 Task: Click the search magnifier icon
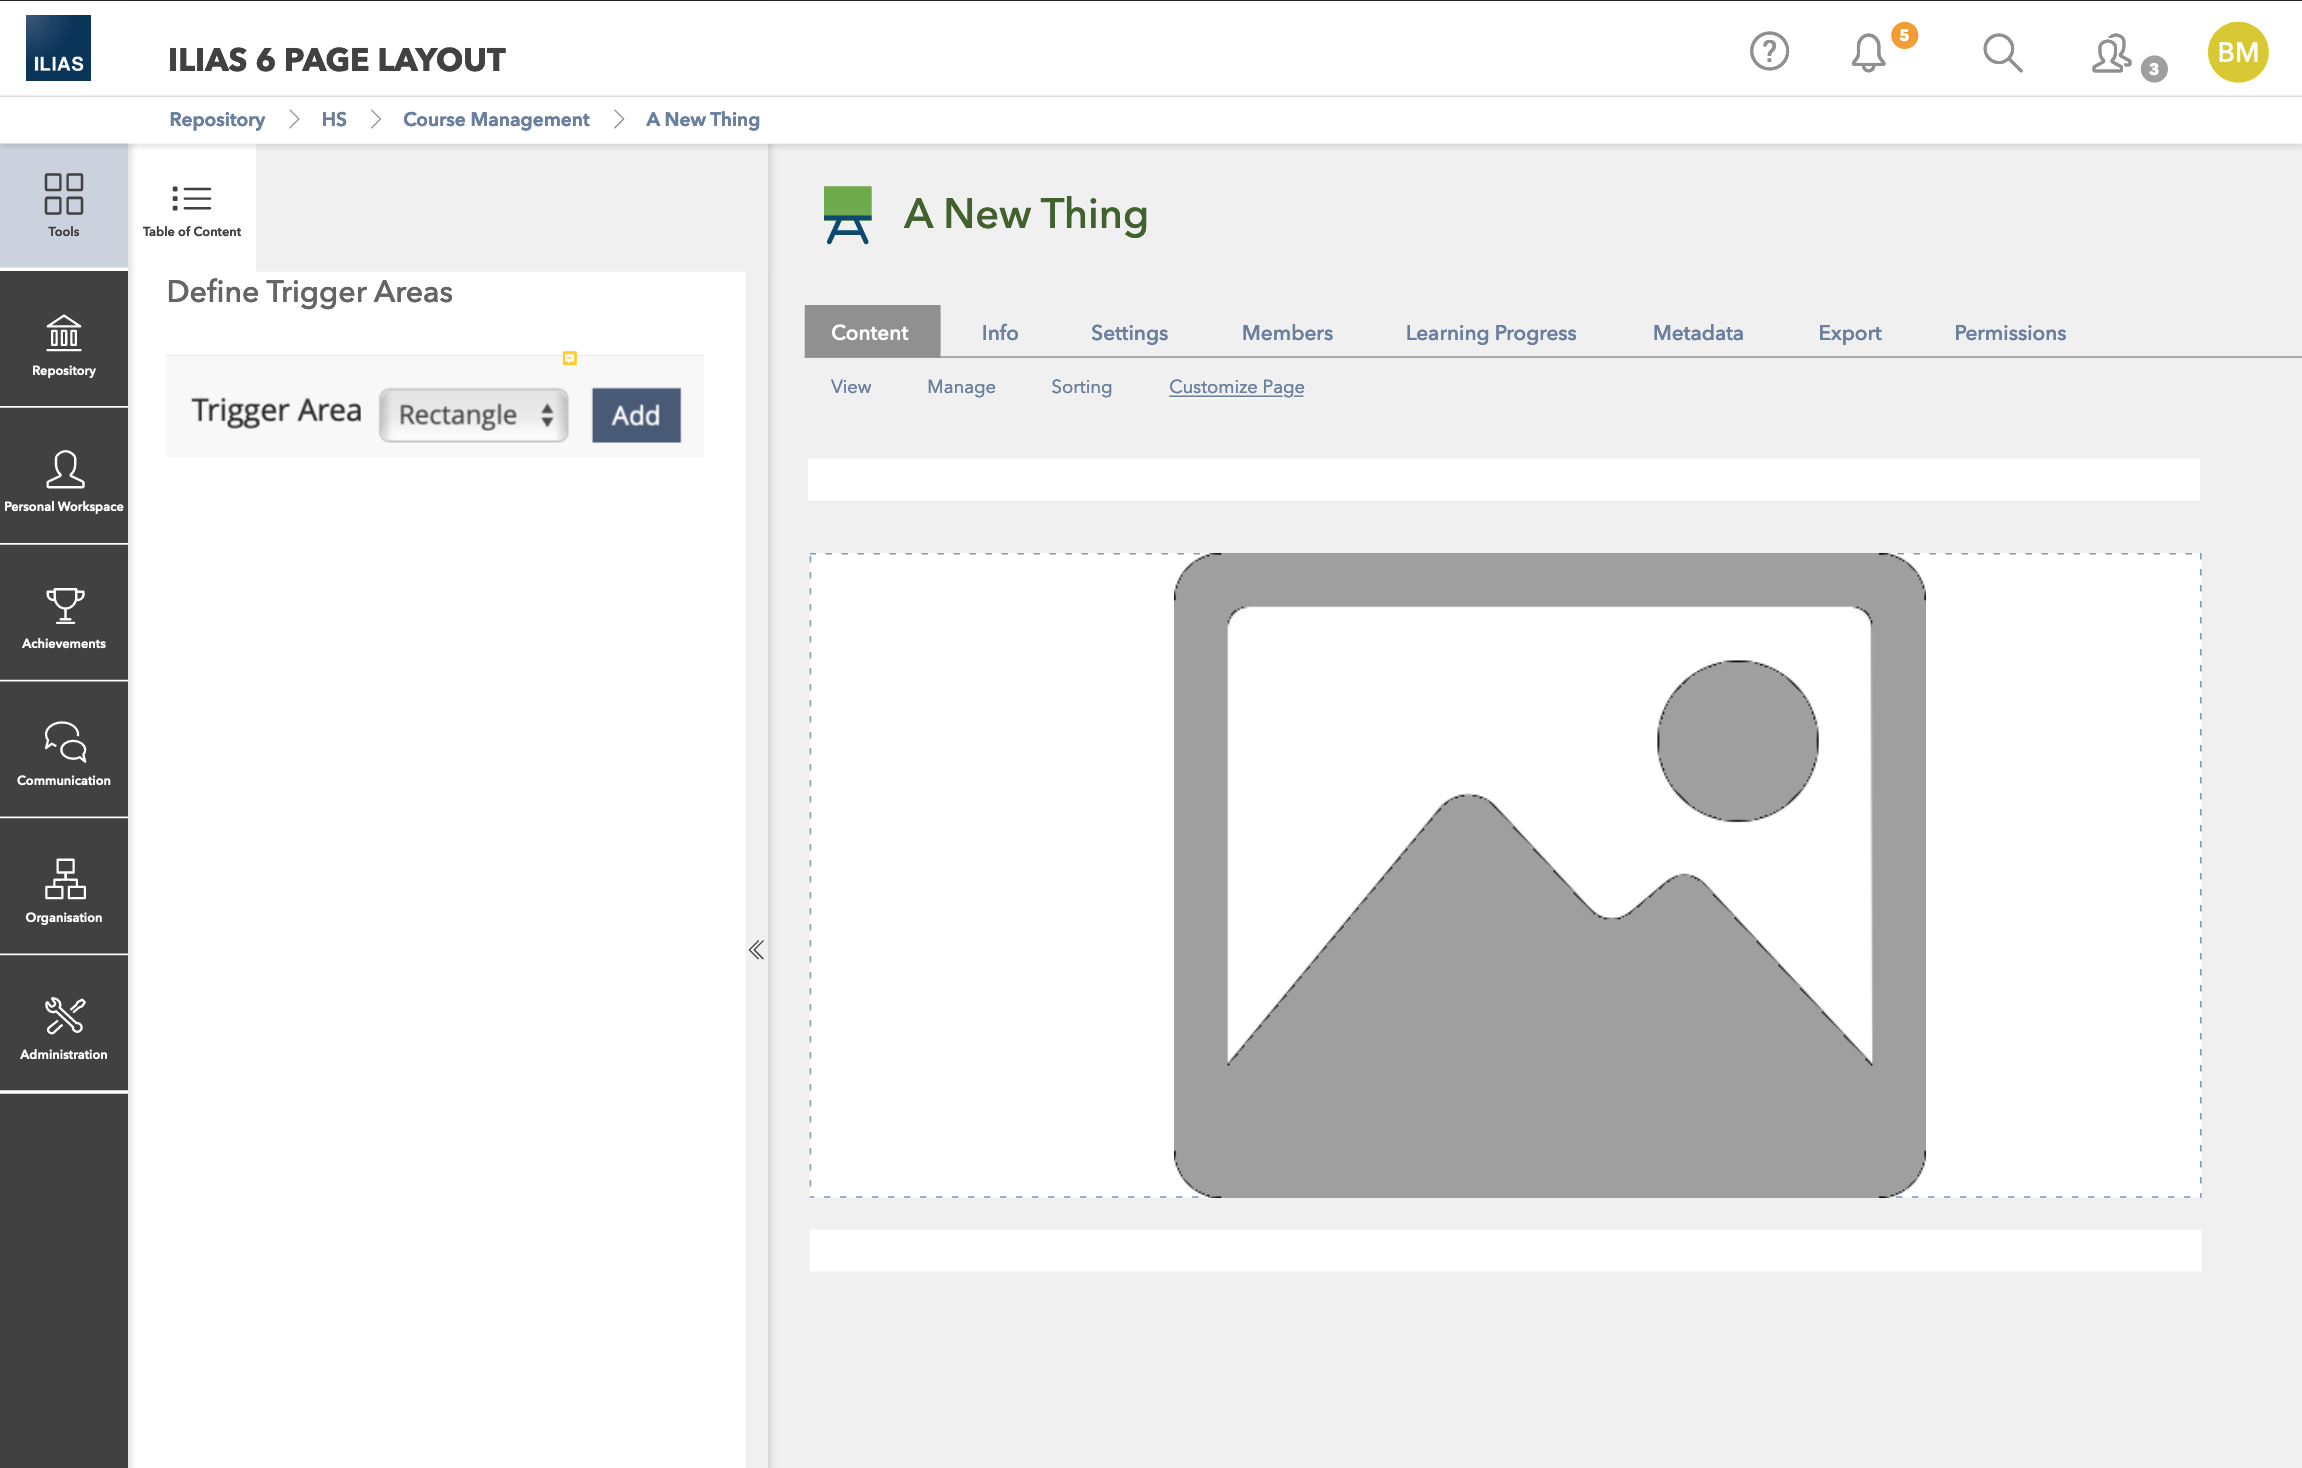(x=2002, y=53)
